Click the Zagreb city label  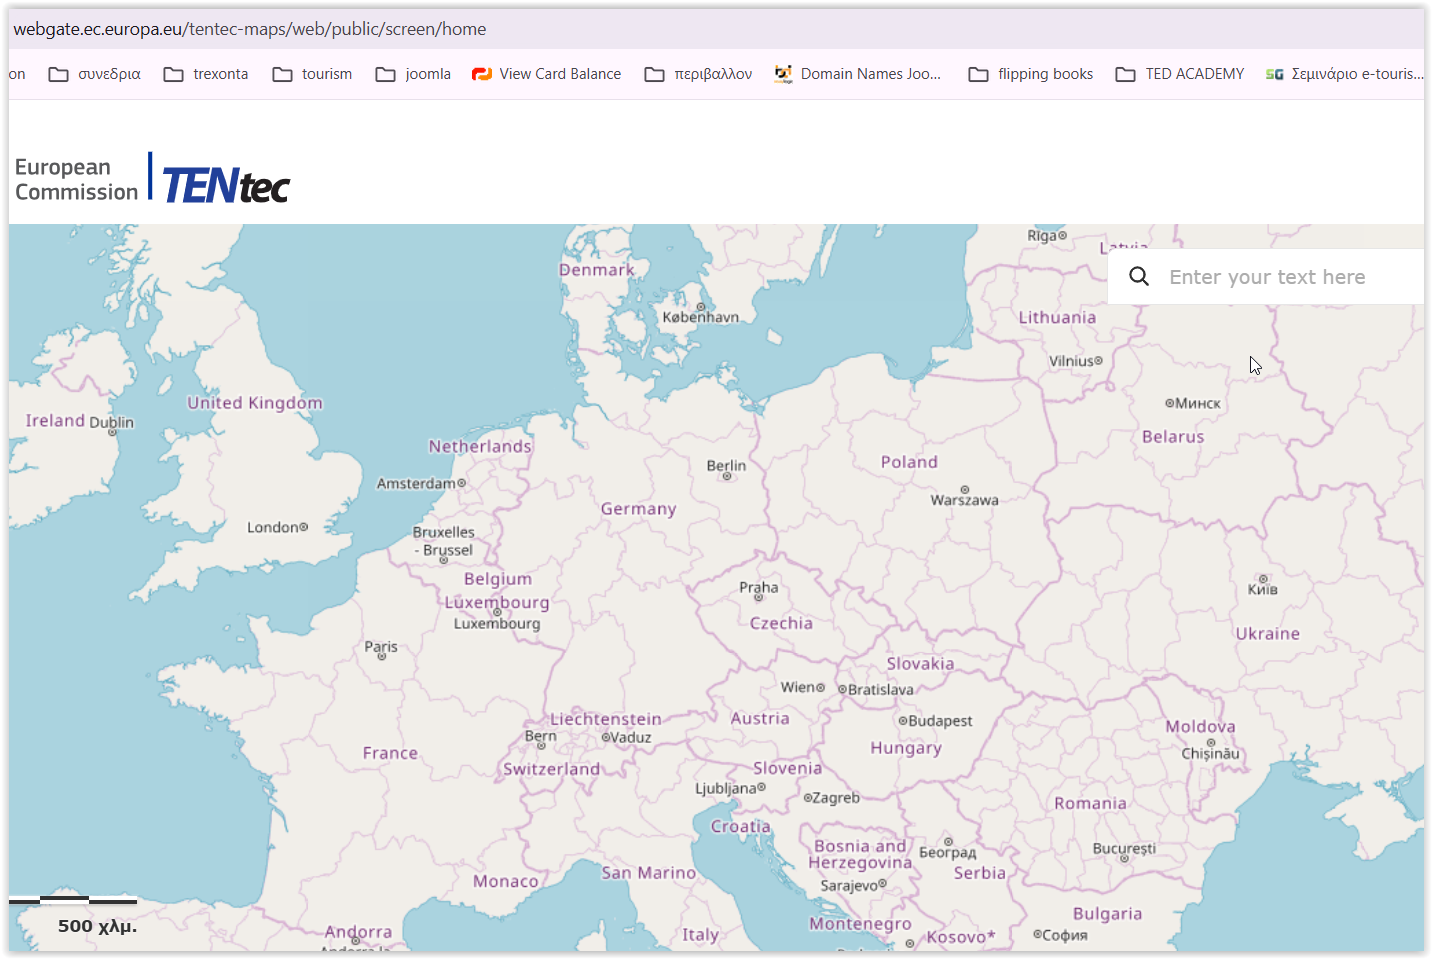836,798
